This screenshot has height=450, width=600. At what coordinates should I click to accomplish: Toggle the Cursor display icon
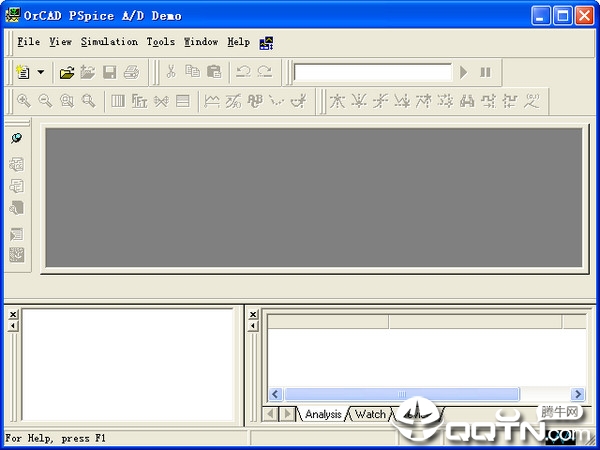298,101
